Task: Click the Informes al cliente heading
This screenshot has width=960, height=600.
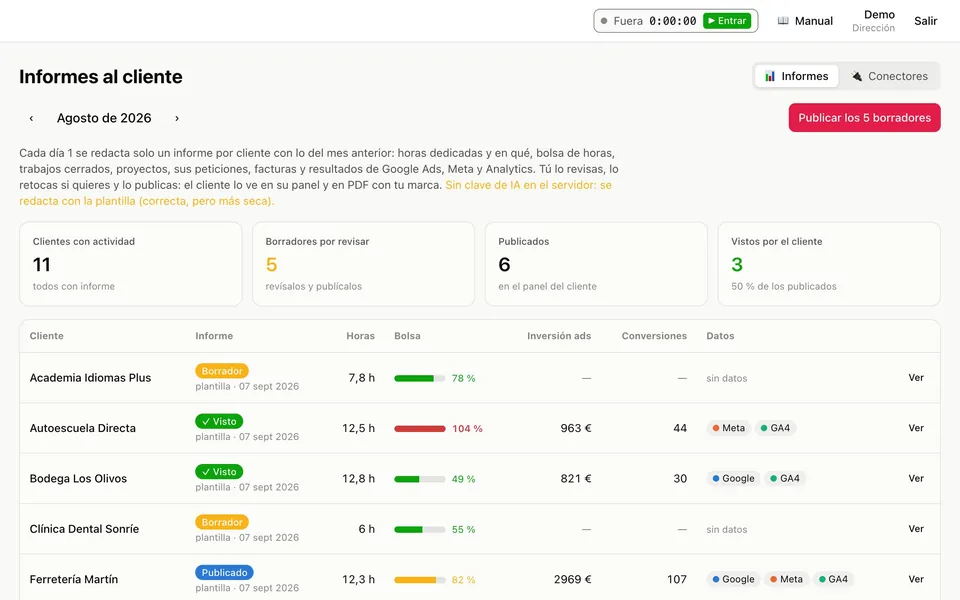Action: click(100, 77)
